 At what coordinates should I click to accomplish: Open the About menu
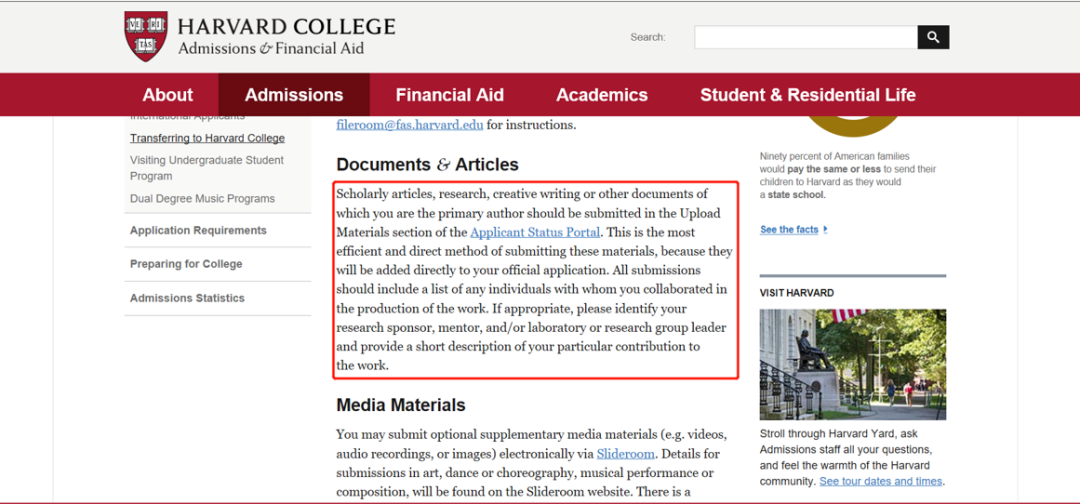click(x=167, y=95)
